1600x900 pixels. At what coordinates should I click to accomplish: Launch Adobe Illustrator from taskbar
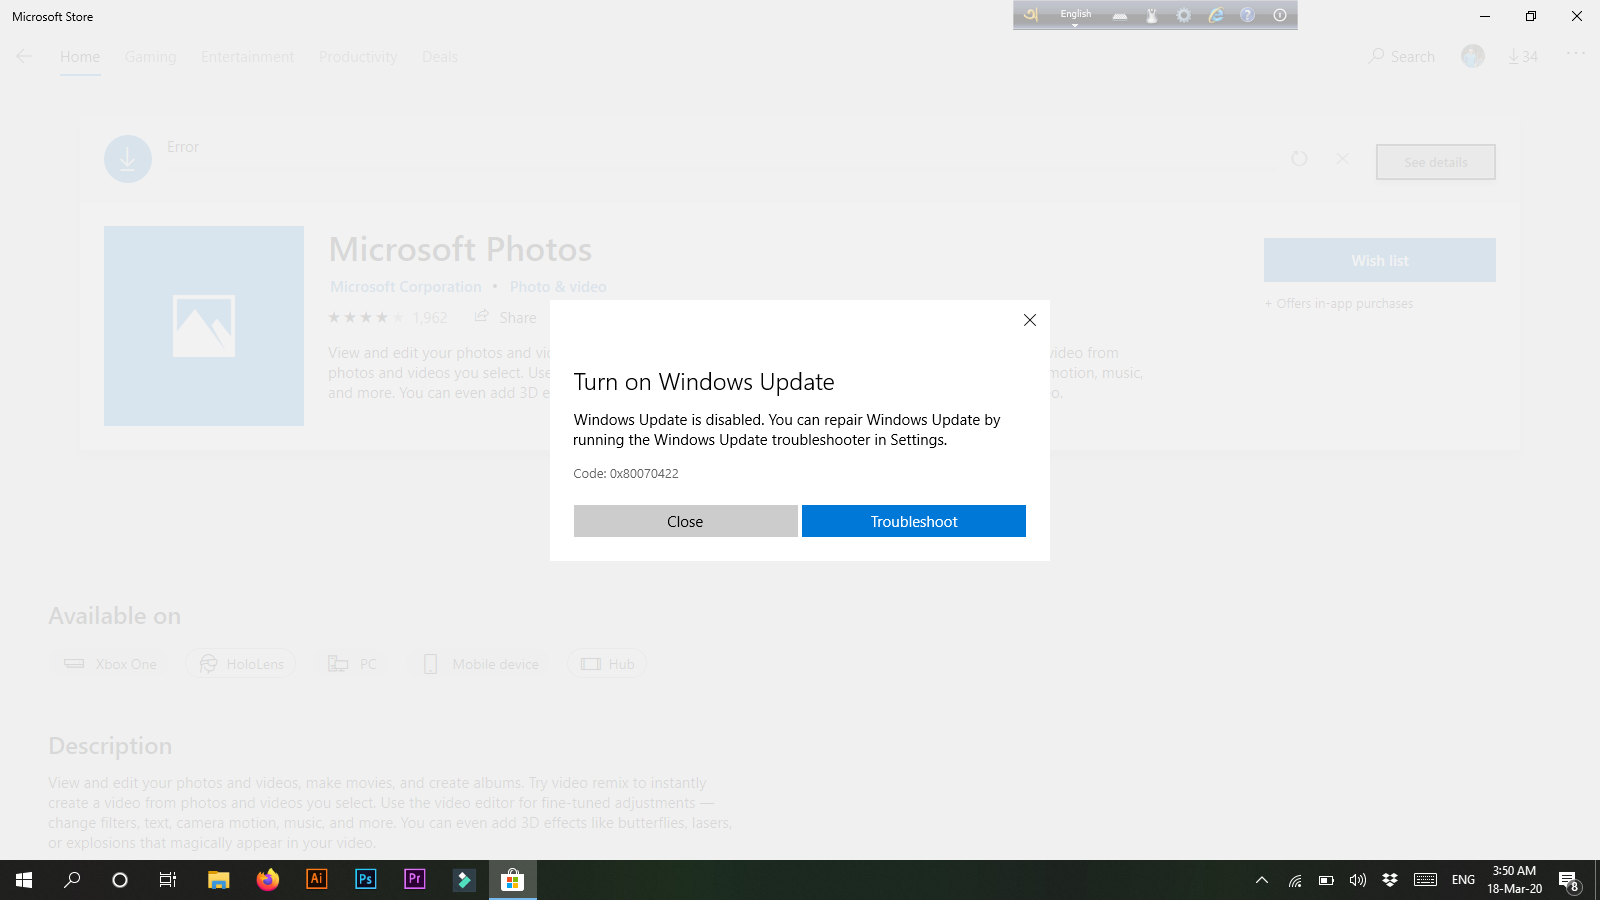[317, 880]
